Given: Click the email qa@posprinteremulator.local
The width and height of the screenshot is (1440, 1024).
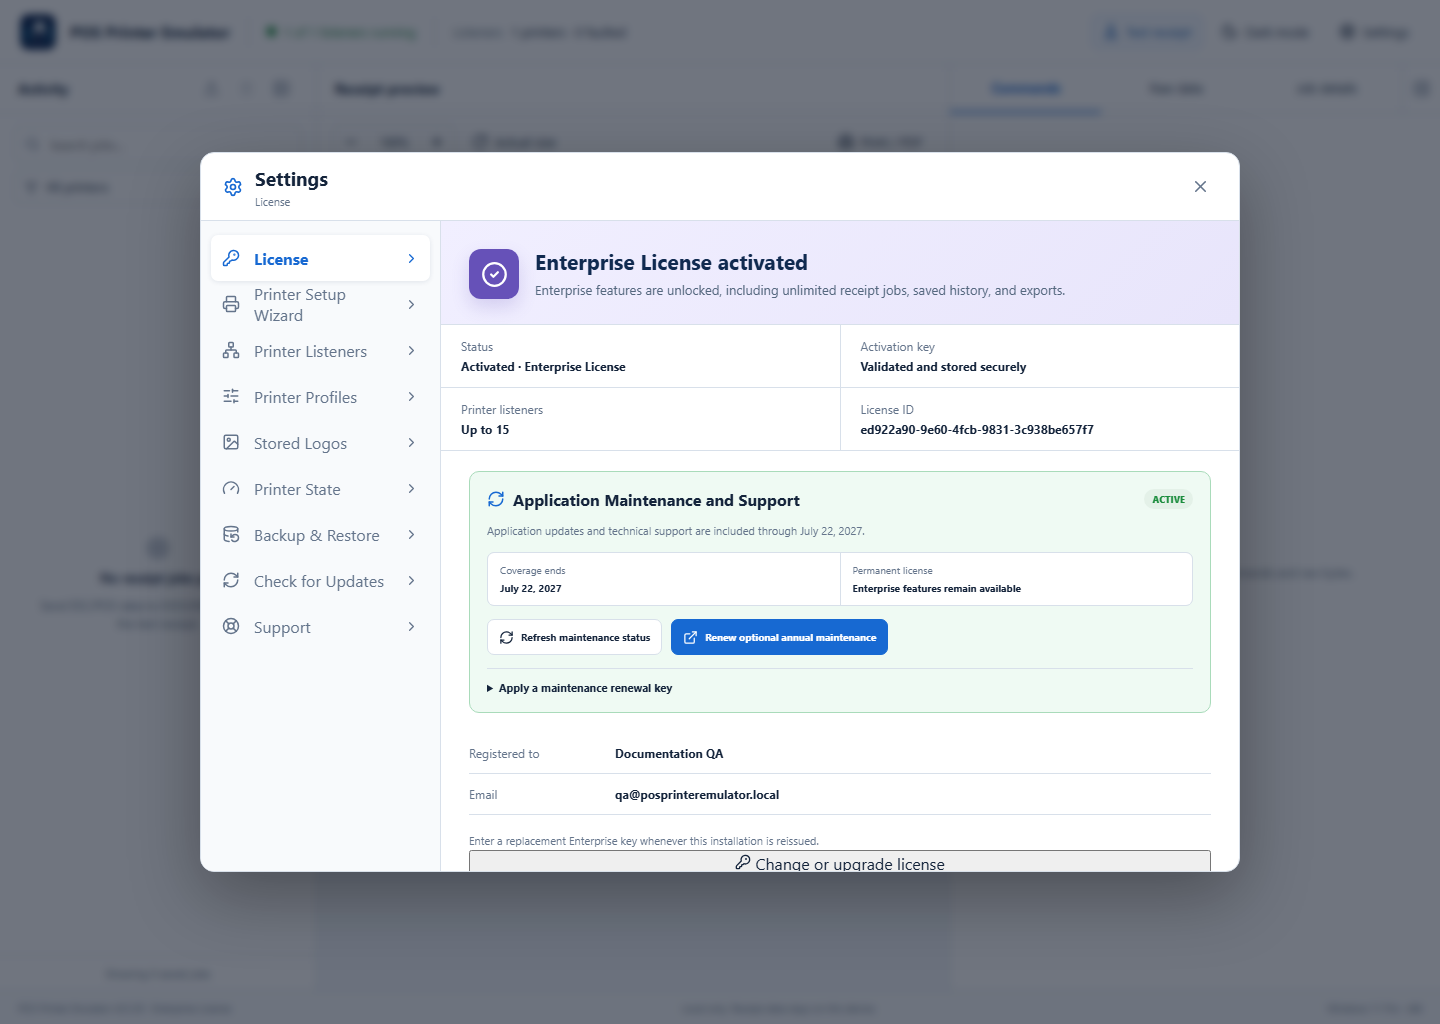Looking at the screenshot, I should [x=697, y=795].
